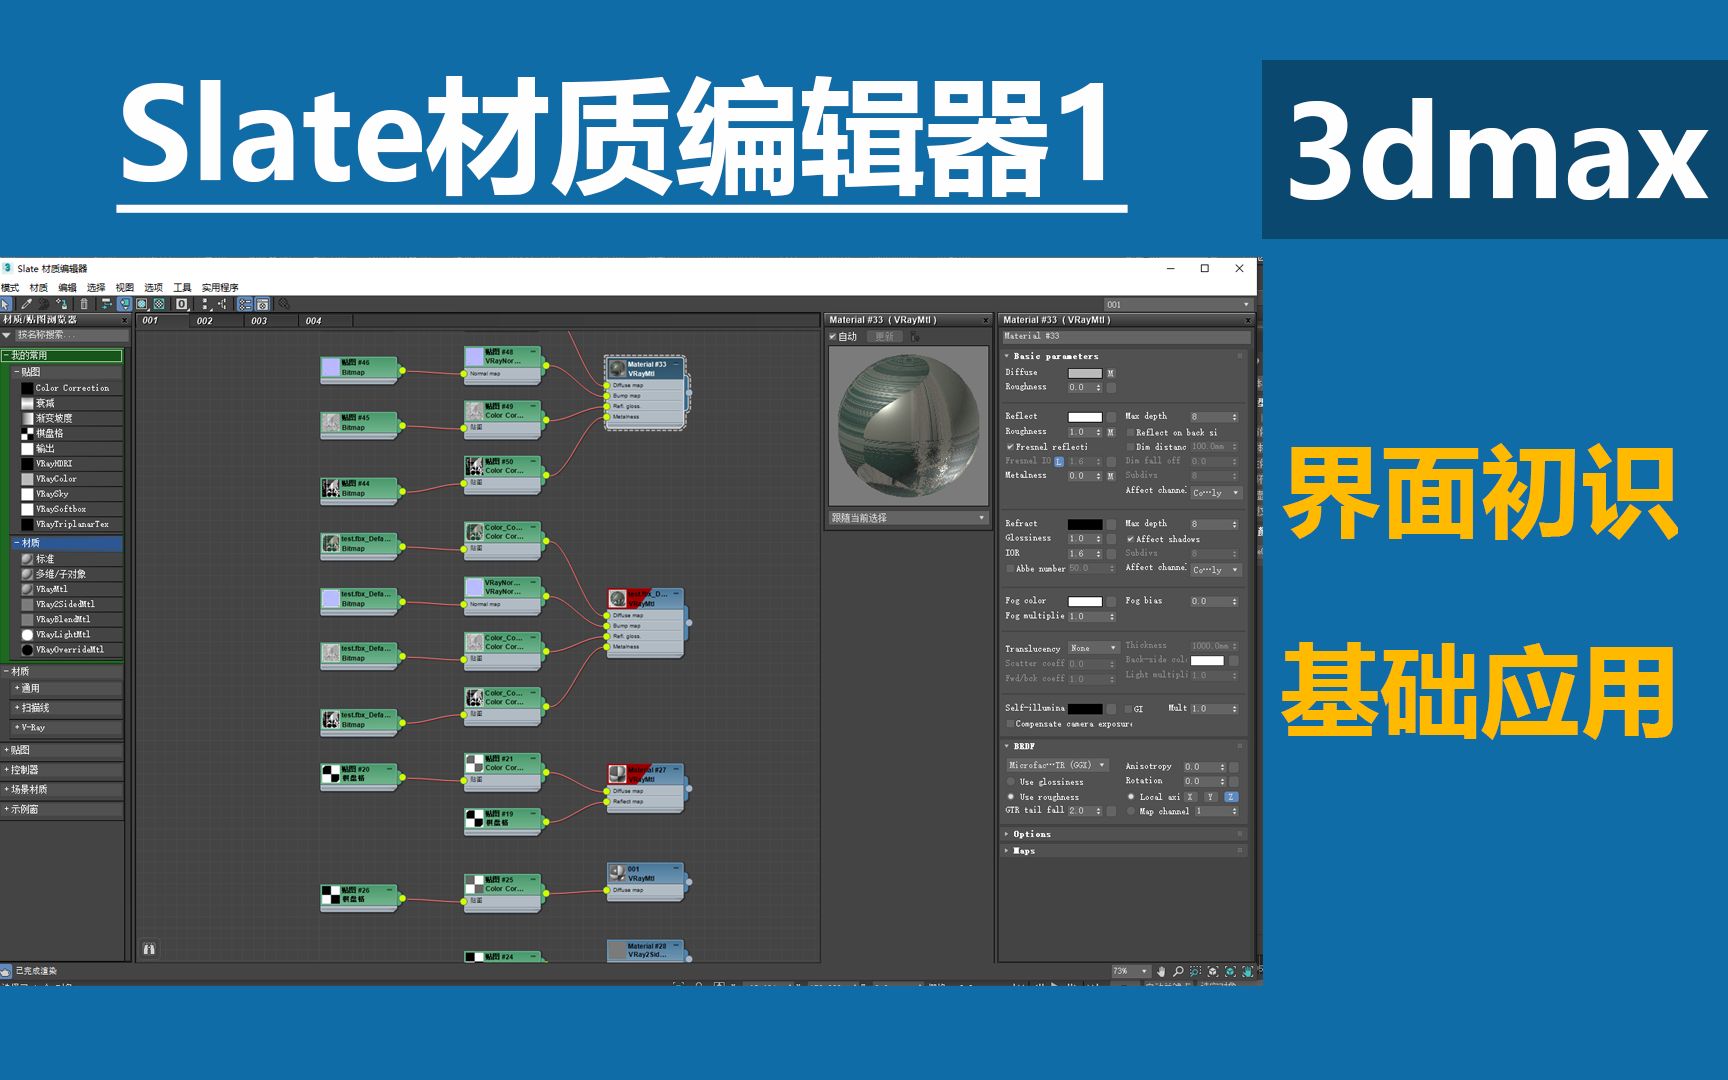This screenshot has width=1728, height=1080.
Task: Click Assign material to selection icon
Action: click(62, 304)
